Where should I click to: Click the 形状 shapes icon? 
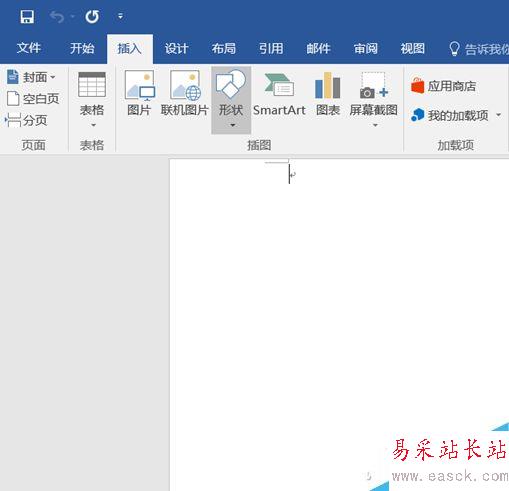click(231, 83)
